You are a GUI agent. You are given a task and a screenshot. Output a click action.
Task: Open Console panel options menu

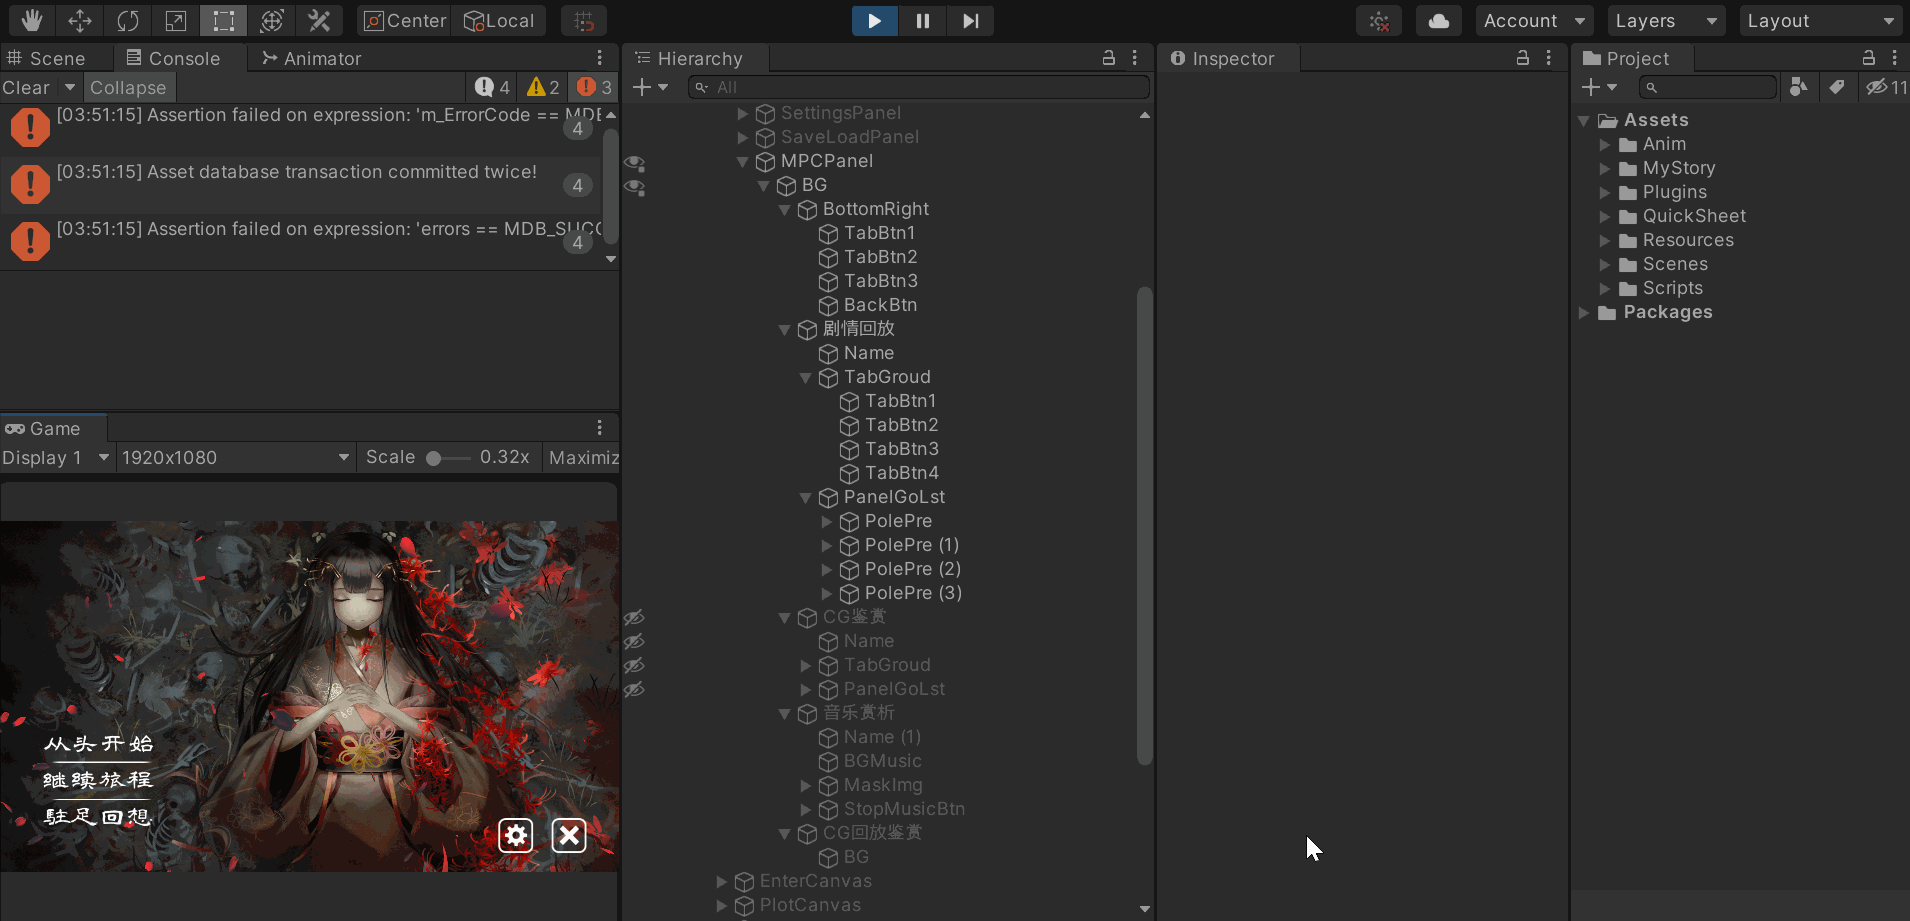tap(599, 58)
